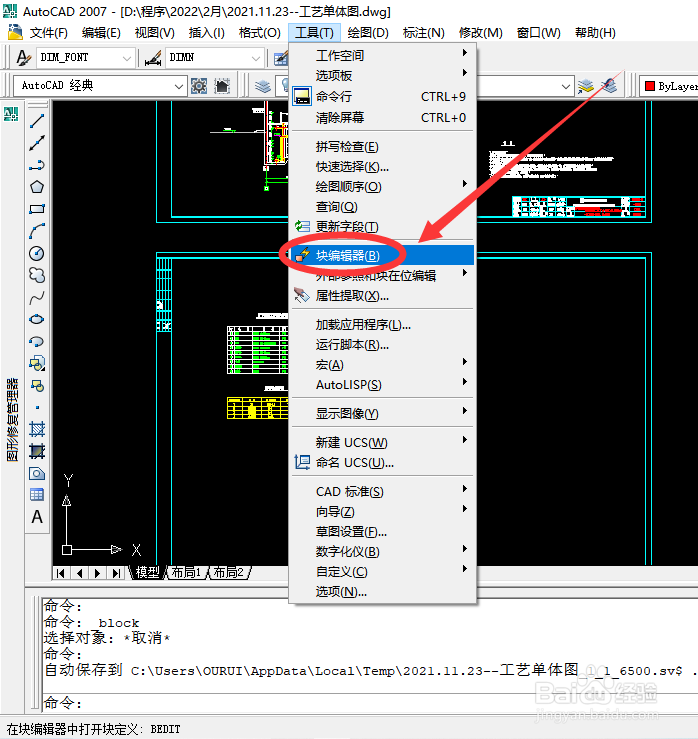Open the ByLayer color dropdown
Image resolution: width=698 pixels, height=739 pixels.
click(669, 86)
